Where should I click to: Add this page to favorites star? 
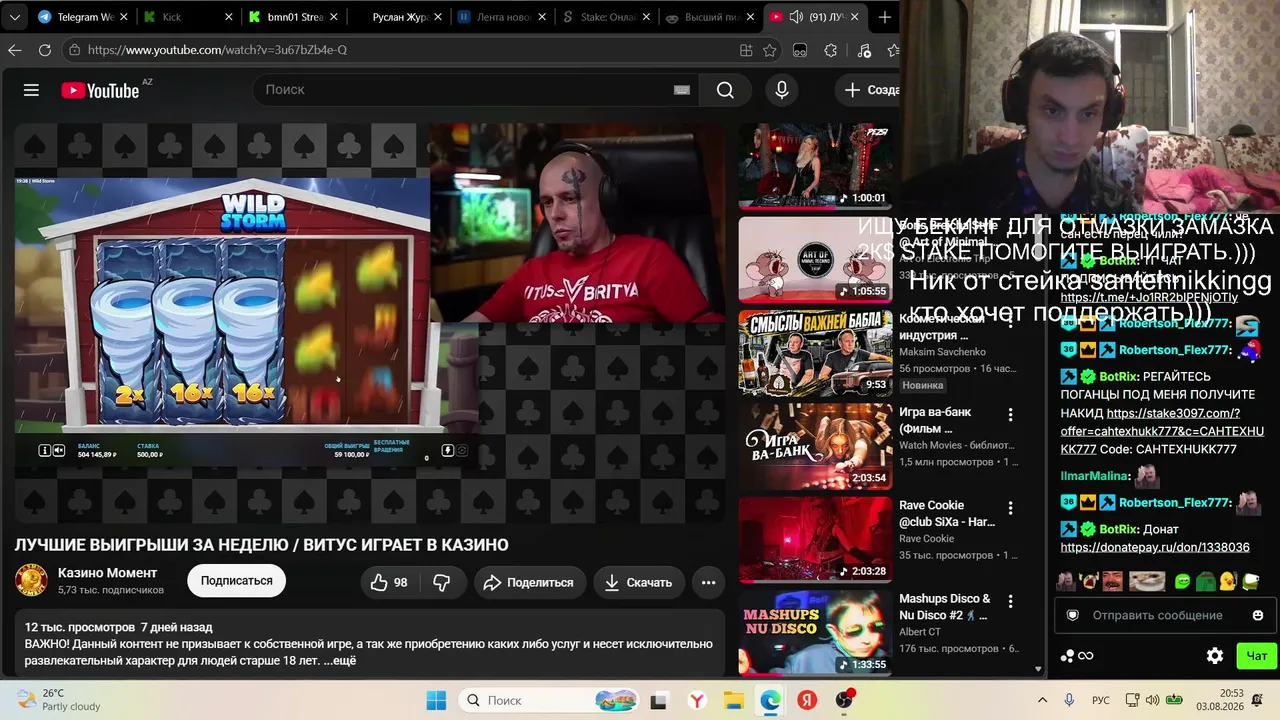tap(770, 50)
